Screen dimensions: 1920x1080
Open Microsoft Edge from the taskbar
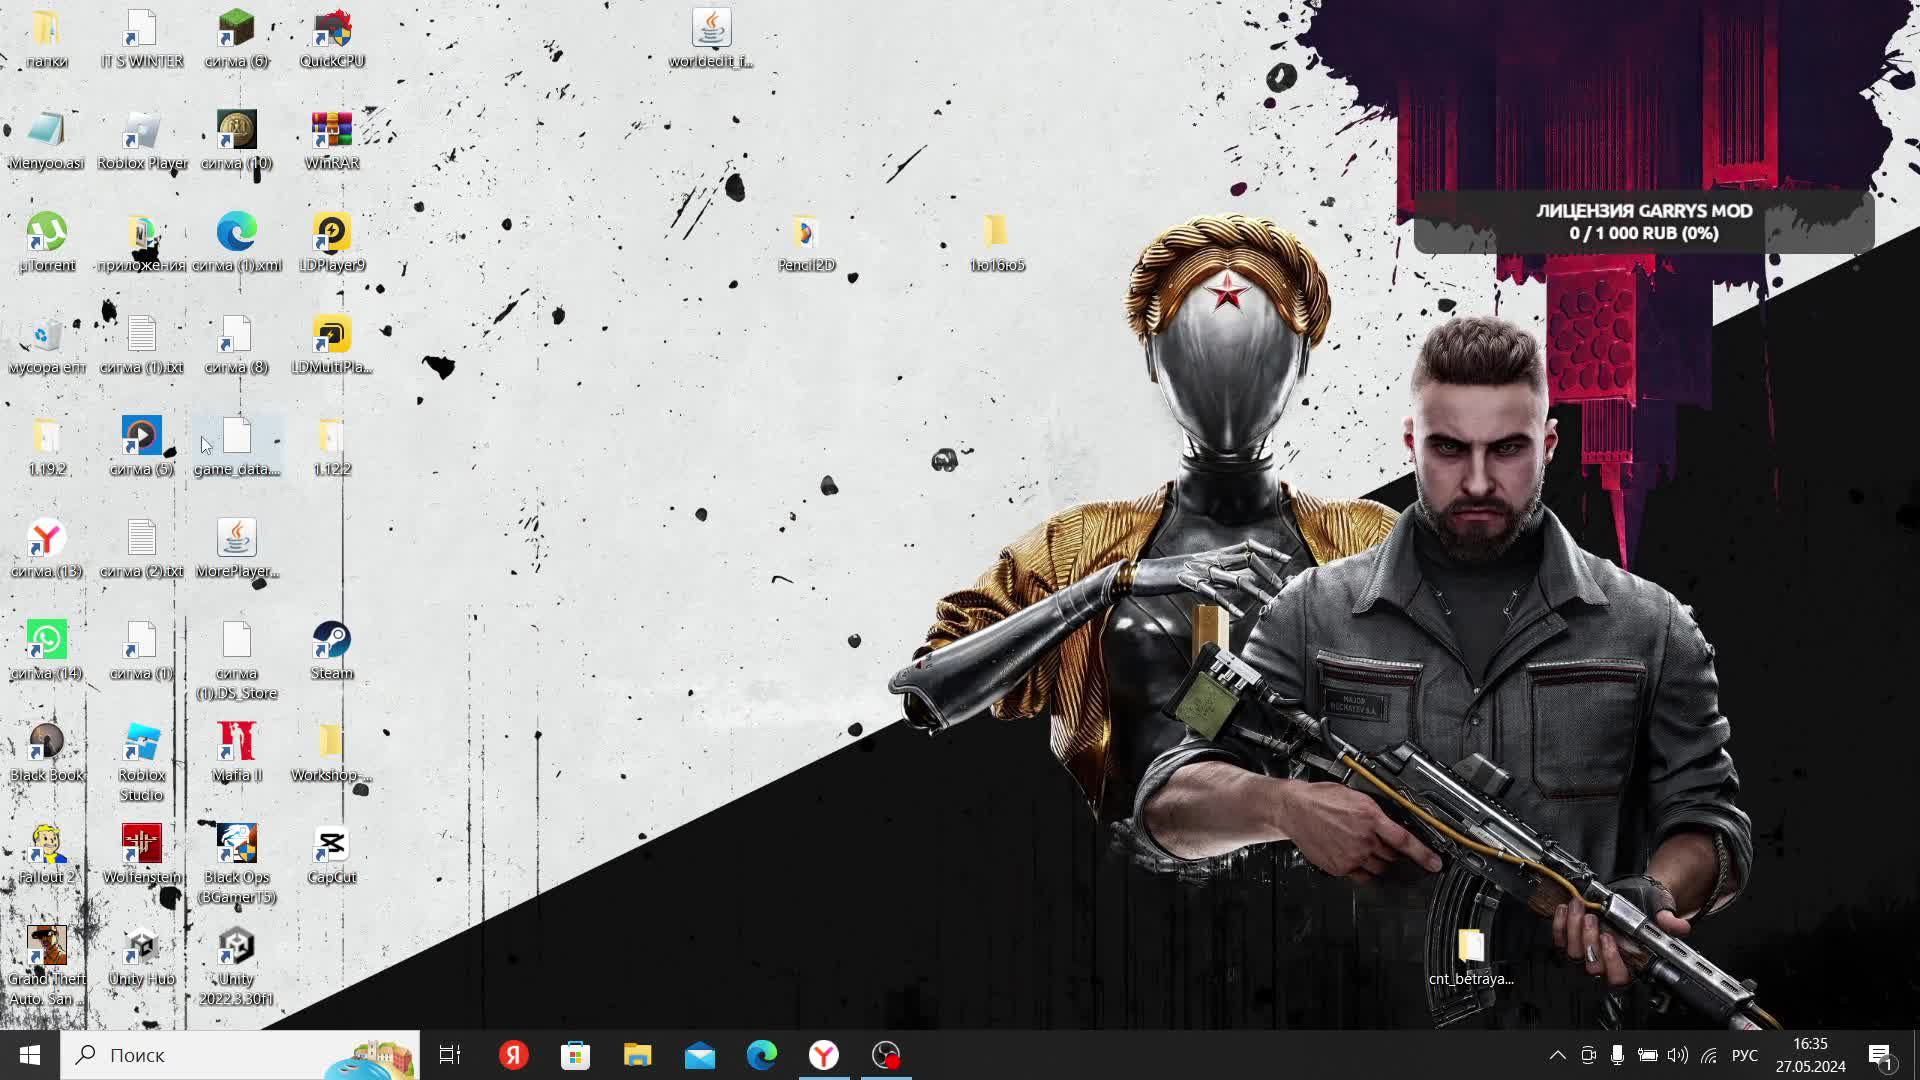(x=762, y=1055)
